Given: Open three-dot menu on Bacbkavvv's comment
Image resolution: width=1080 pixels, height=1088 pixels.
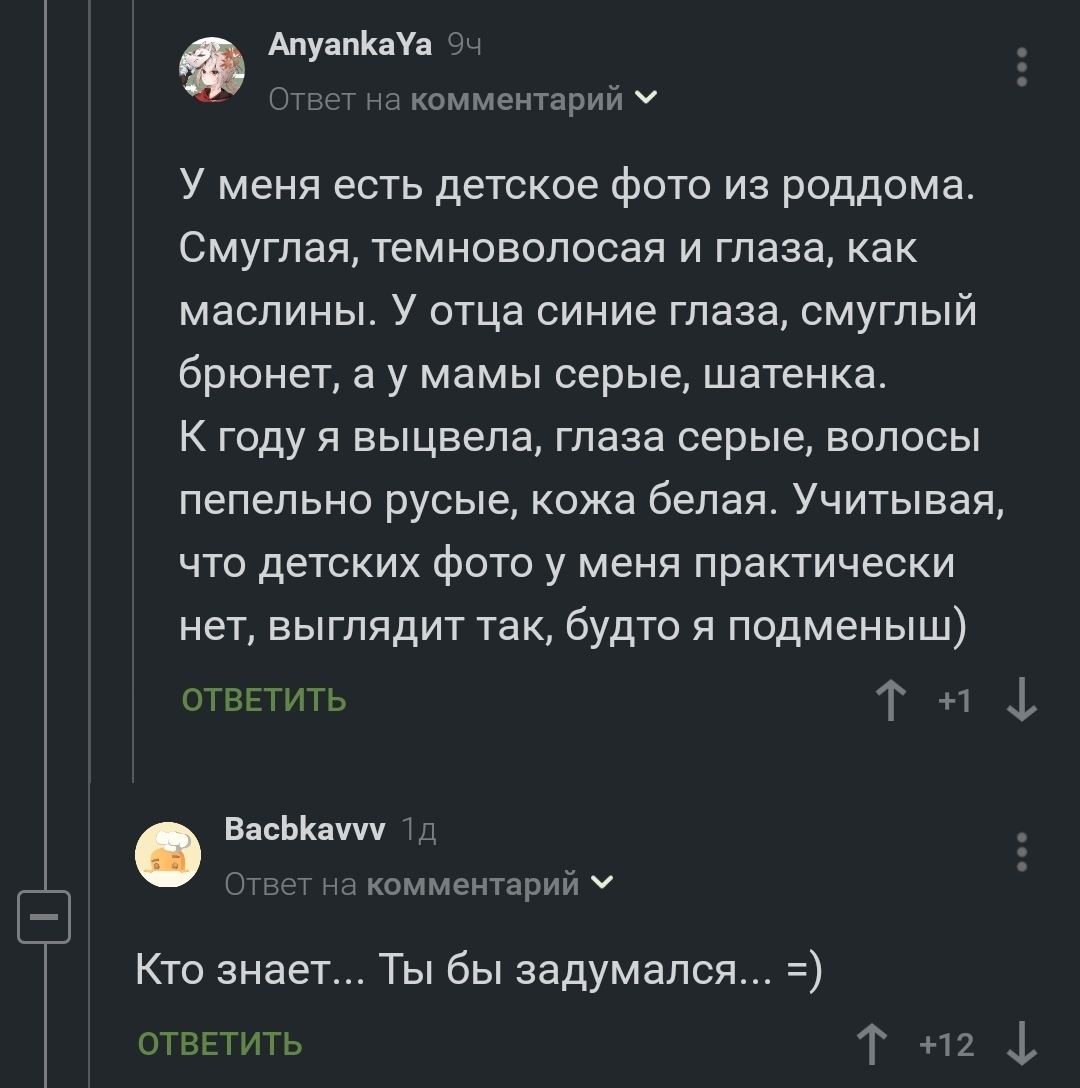Looking at the screenshot, I should pos(1021,853).
